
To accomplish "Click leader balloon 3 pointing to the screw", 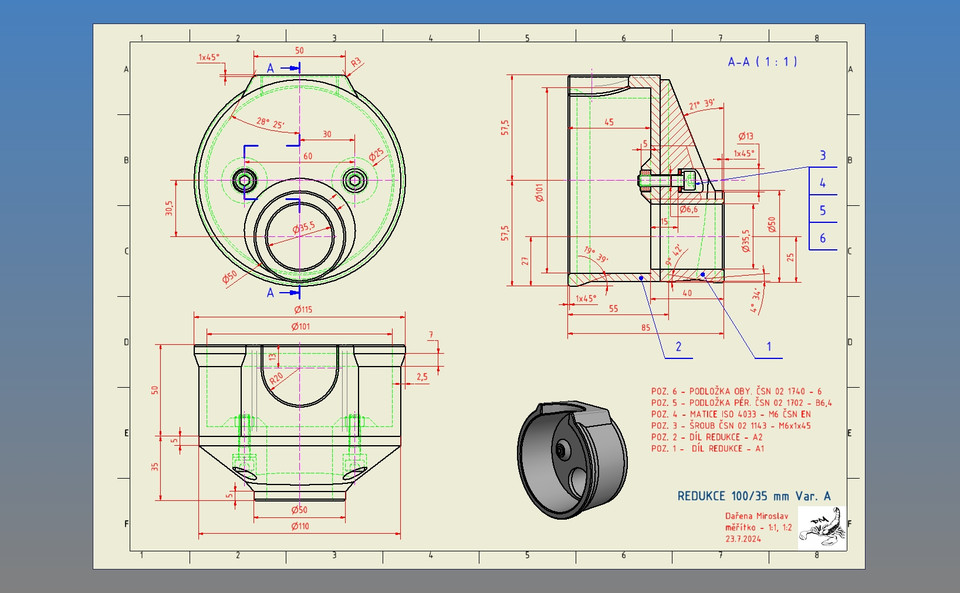I will point(823,156).
